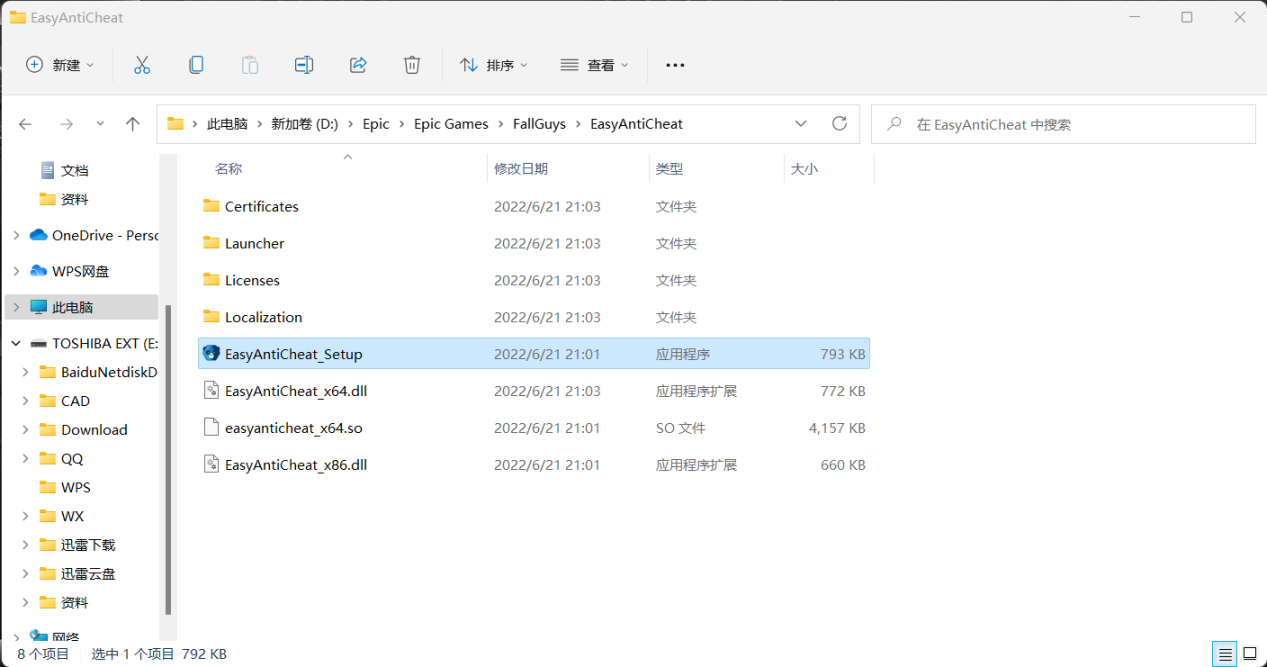1267x667 pixels.
Task: Switch to details view in status bar
Action: (1224, 654)
